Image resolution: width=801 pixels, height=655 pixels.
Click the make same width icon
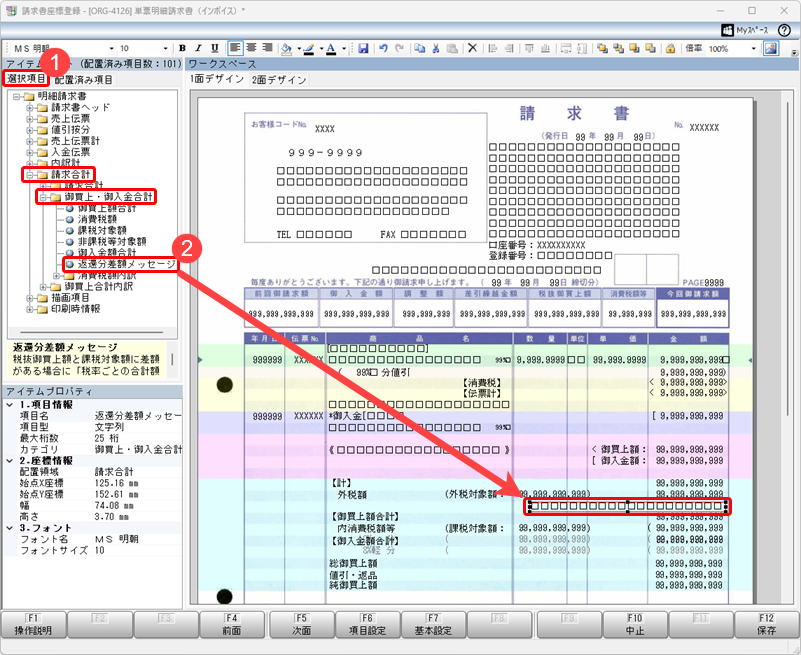click(x=566, y=49)
